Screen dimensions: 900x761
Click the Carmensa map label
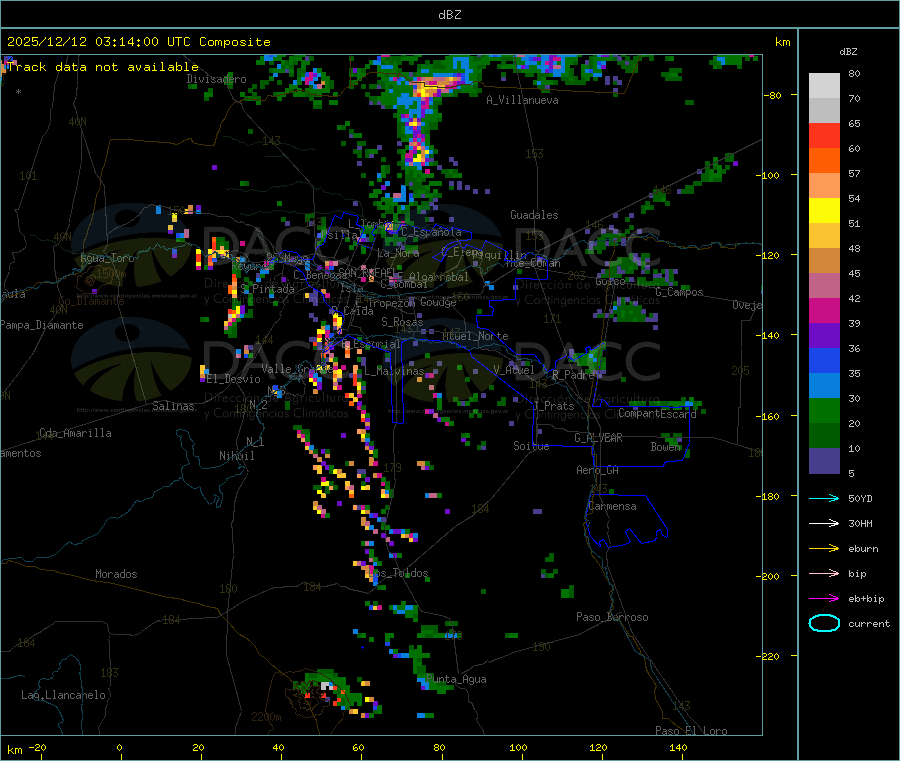[x=612, y=506]
